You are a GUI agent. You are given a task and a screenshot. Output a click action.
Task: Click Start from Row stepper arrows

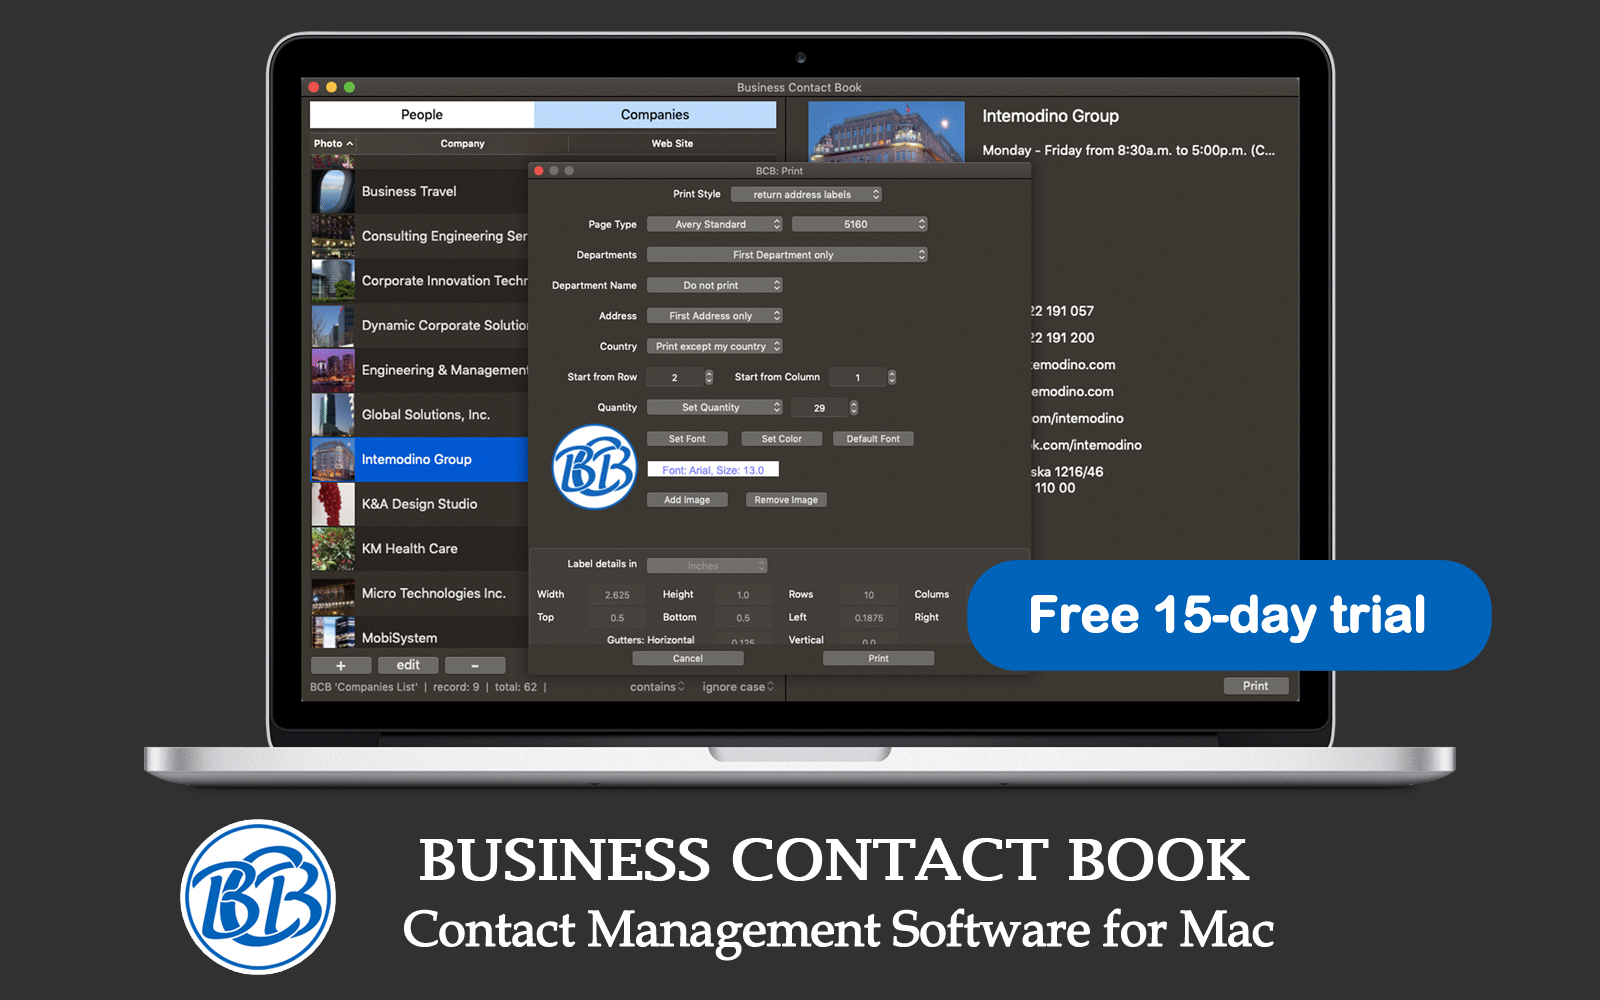pyautogui.click(x=709, y=377)
